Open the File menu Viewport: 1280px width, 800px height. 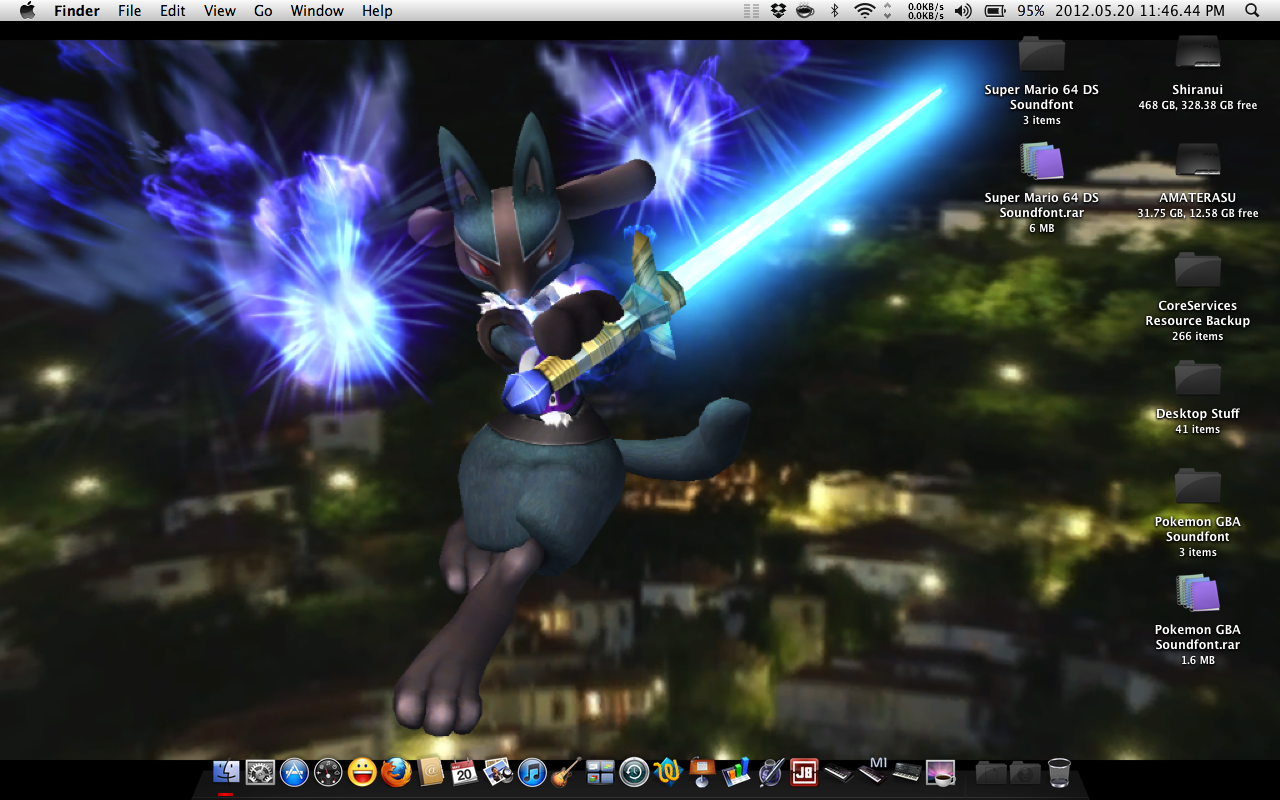pos(129,11)
